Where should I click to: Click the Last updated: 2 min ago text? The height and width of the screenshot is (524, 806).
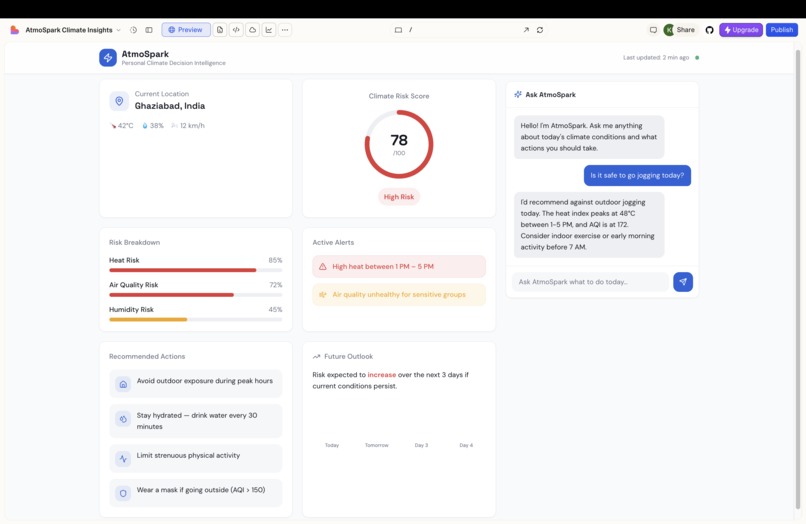point(656,58)
